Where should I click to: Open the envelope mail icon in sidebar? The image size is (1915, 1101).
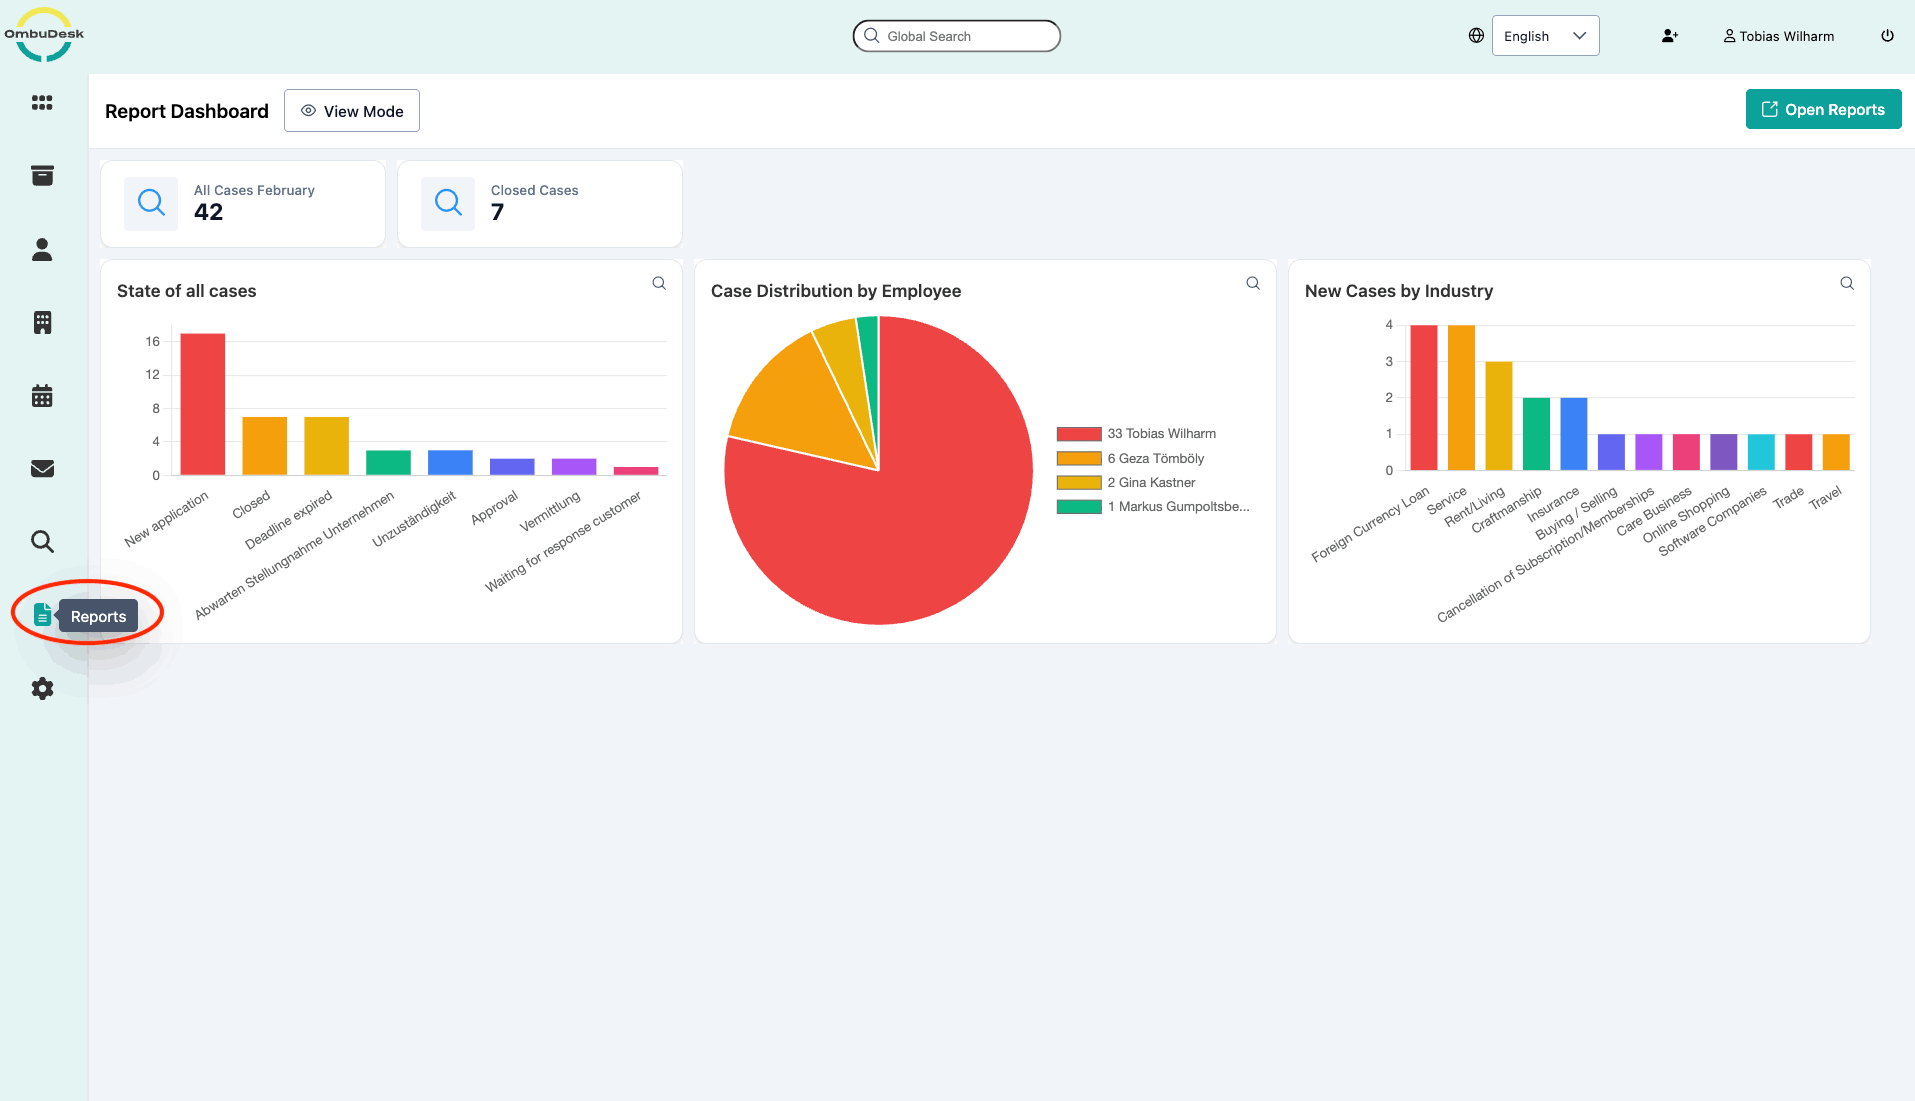(42, 469)
